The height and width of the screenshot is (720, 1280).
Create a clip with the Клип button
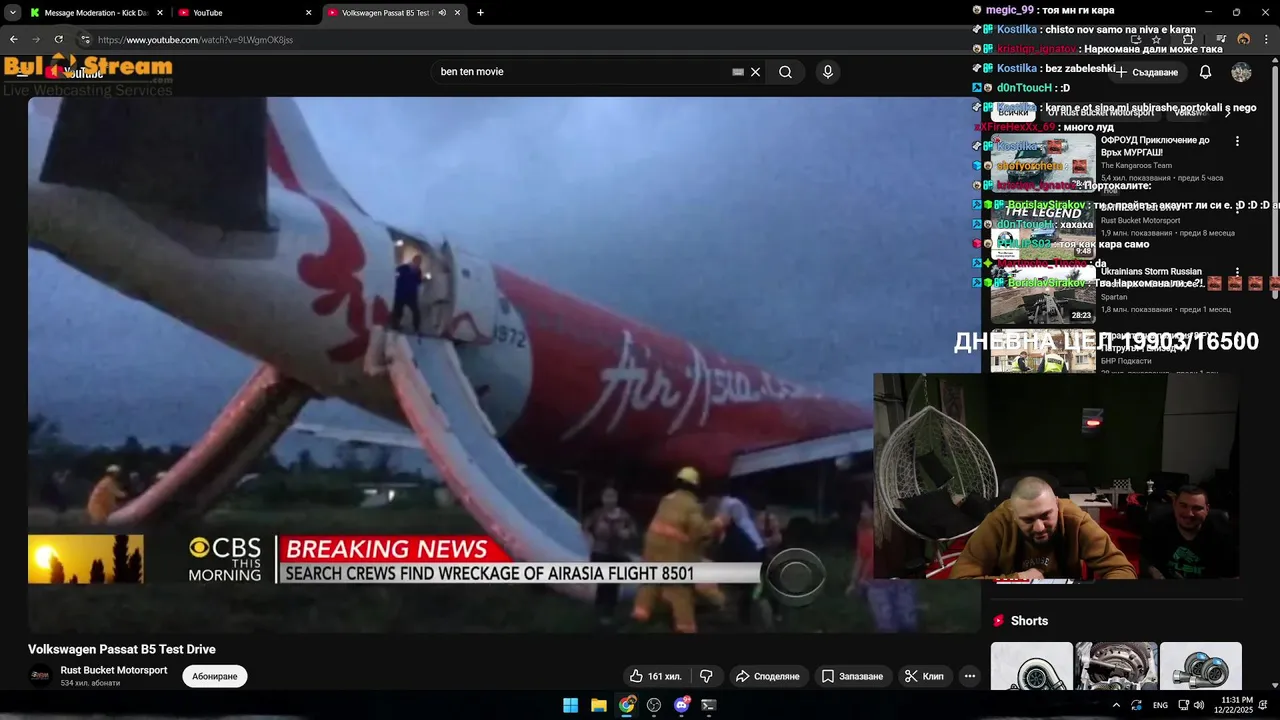[x=924, y=677]
